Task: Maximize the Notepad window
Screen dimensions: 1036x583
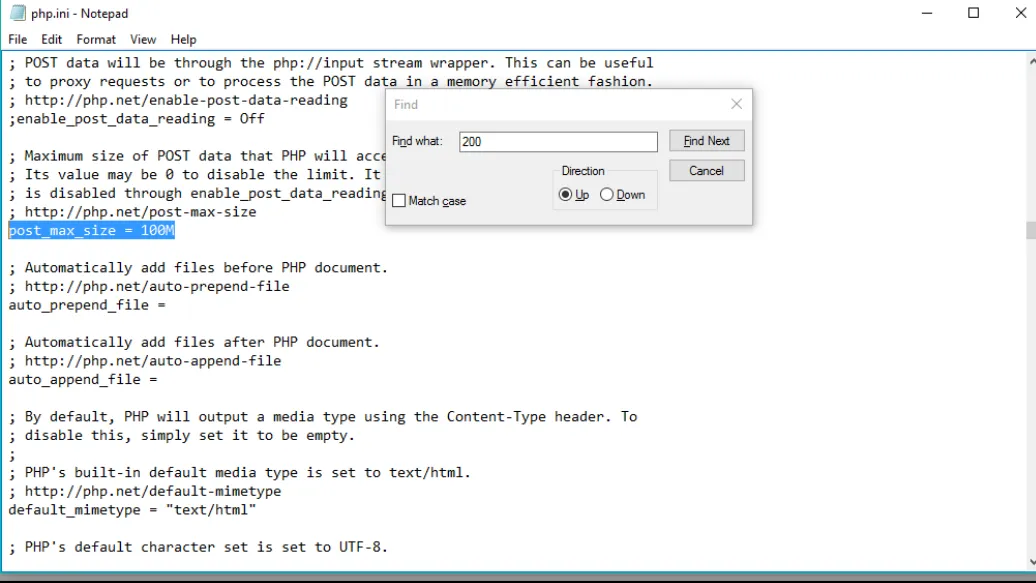Action: click(x=973, y=13)
